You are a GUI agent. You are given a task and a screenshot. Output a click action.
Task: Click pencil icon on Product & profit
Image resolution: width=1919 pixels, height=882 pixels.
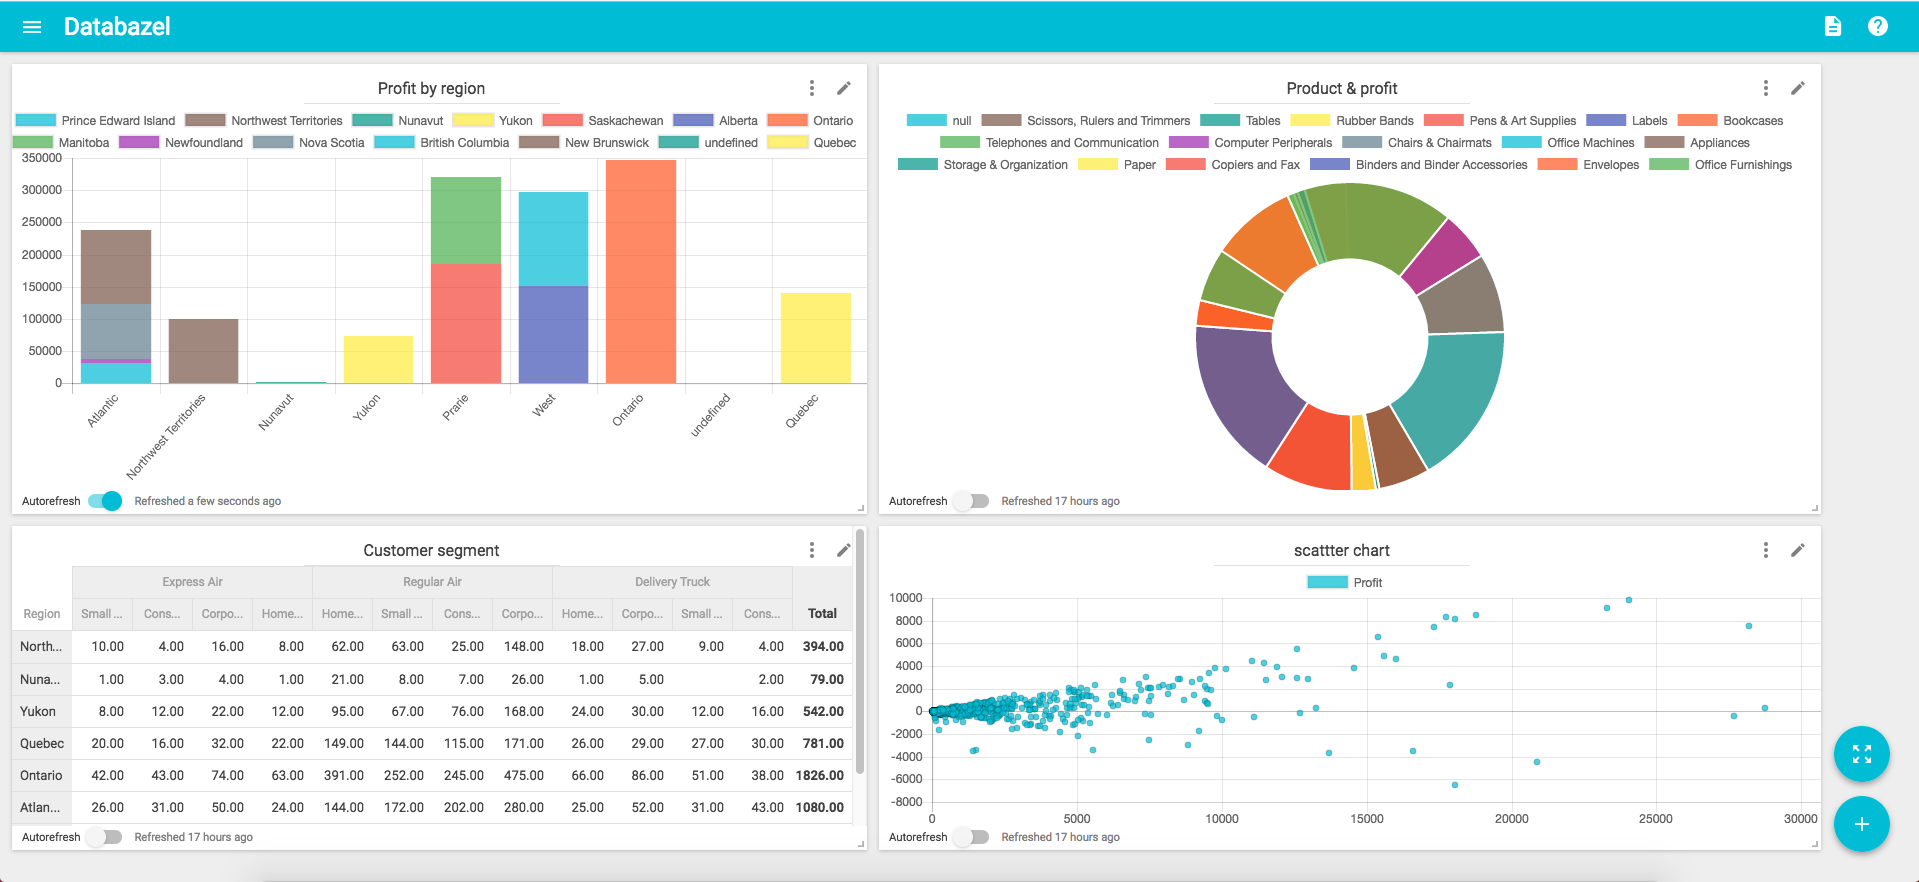pos(1797,88)
